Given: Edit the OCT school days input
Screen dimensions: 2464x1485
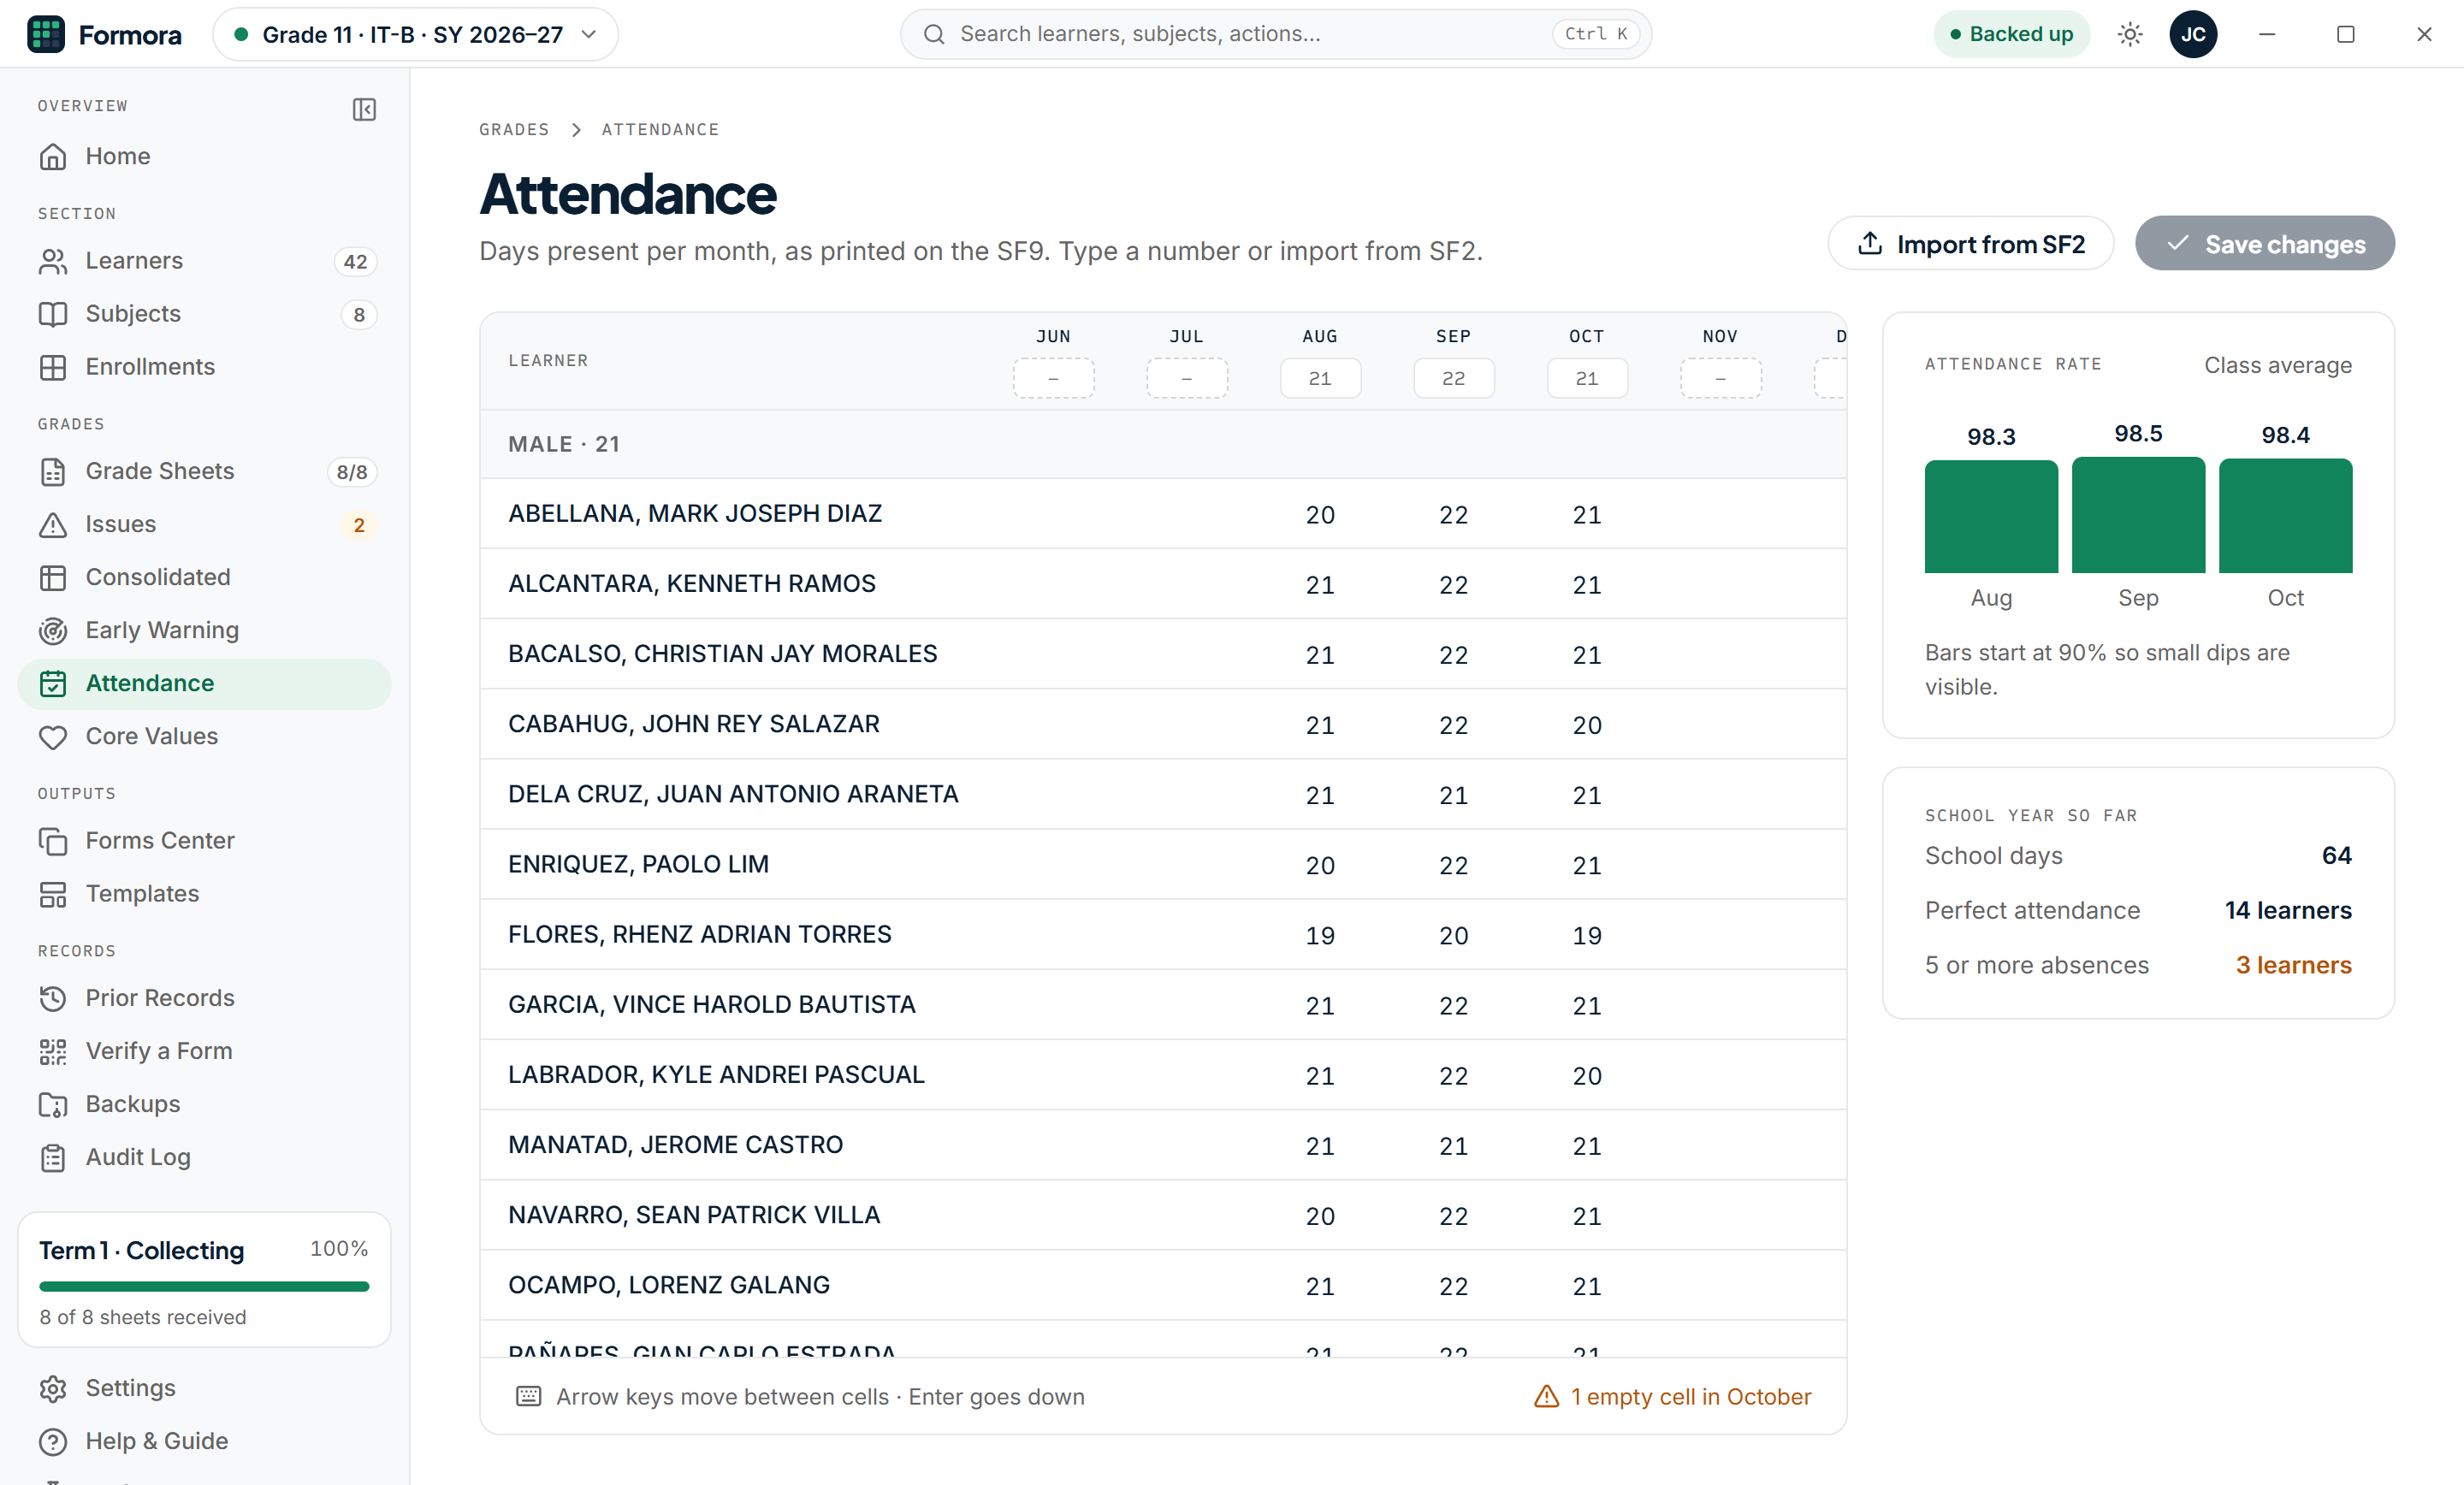Looking at the screenshot, I should point(1587,379).
